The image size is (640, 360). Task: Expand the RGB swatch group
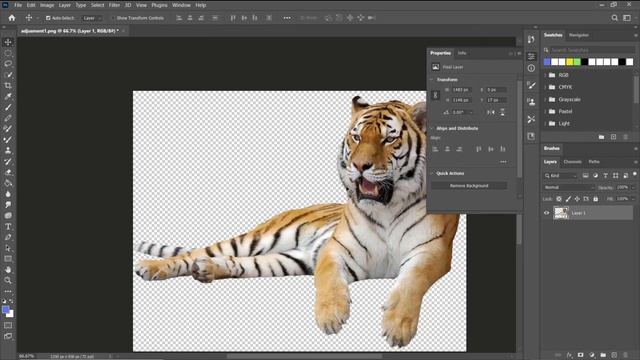pyautogui.click(x=545, y=75)
